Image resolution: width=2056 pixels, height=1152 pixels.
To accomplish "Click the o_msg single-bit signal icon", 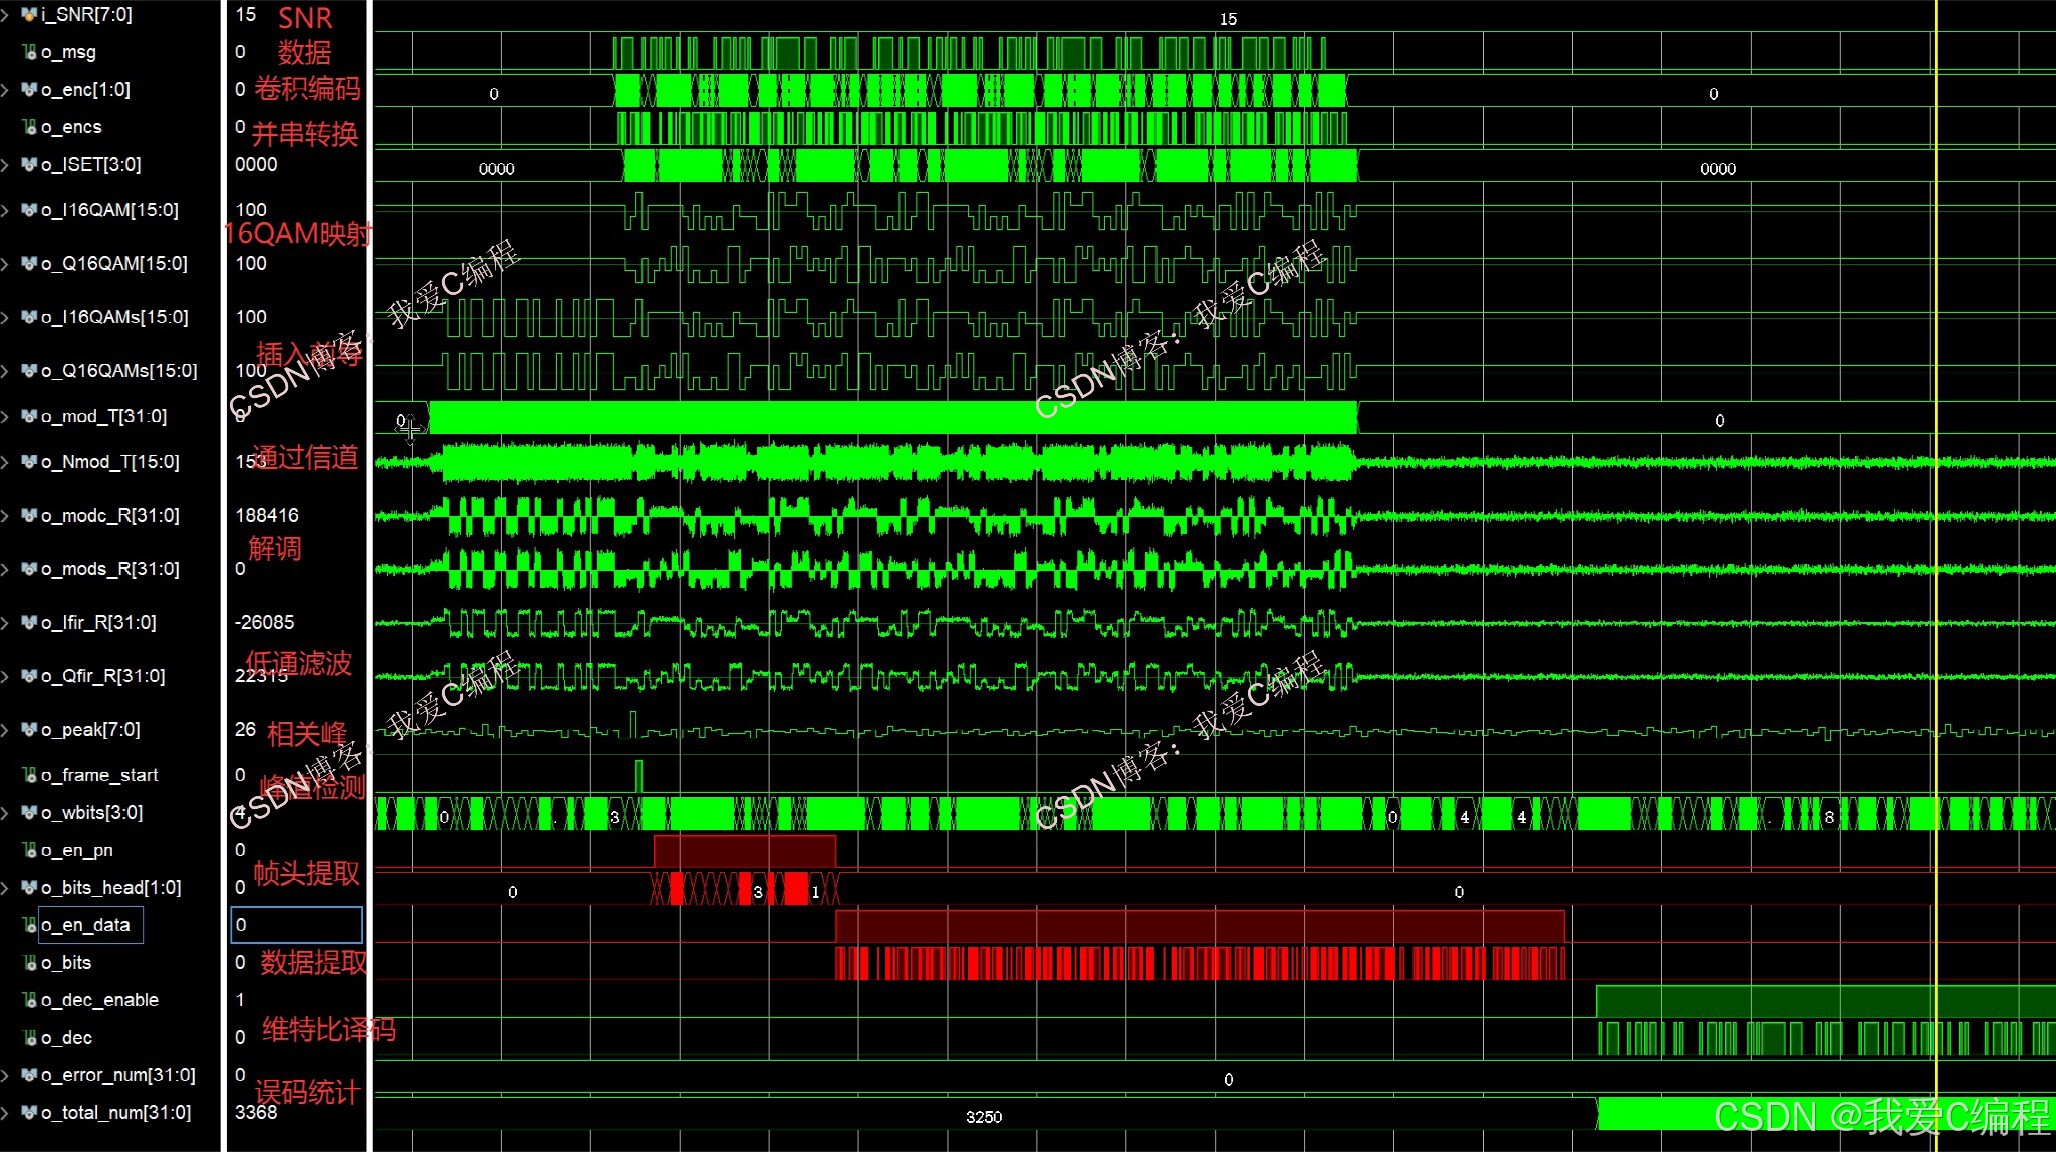I will point(30,52).
